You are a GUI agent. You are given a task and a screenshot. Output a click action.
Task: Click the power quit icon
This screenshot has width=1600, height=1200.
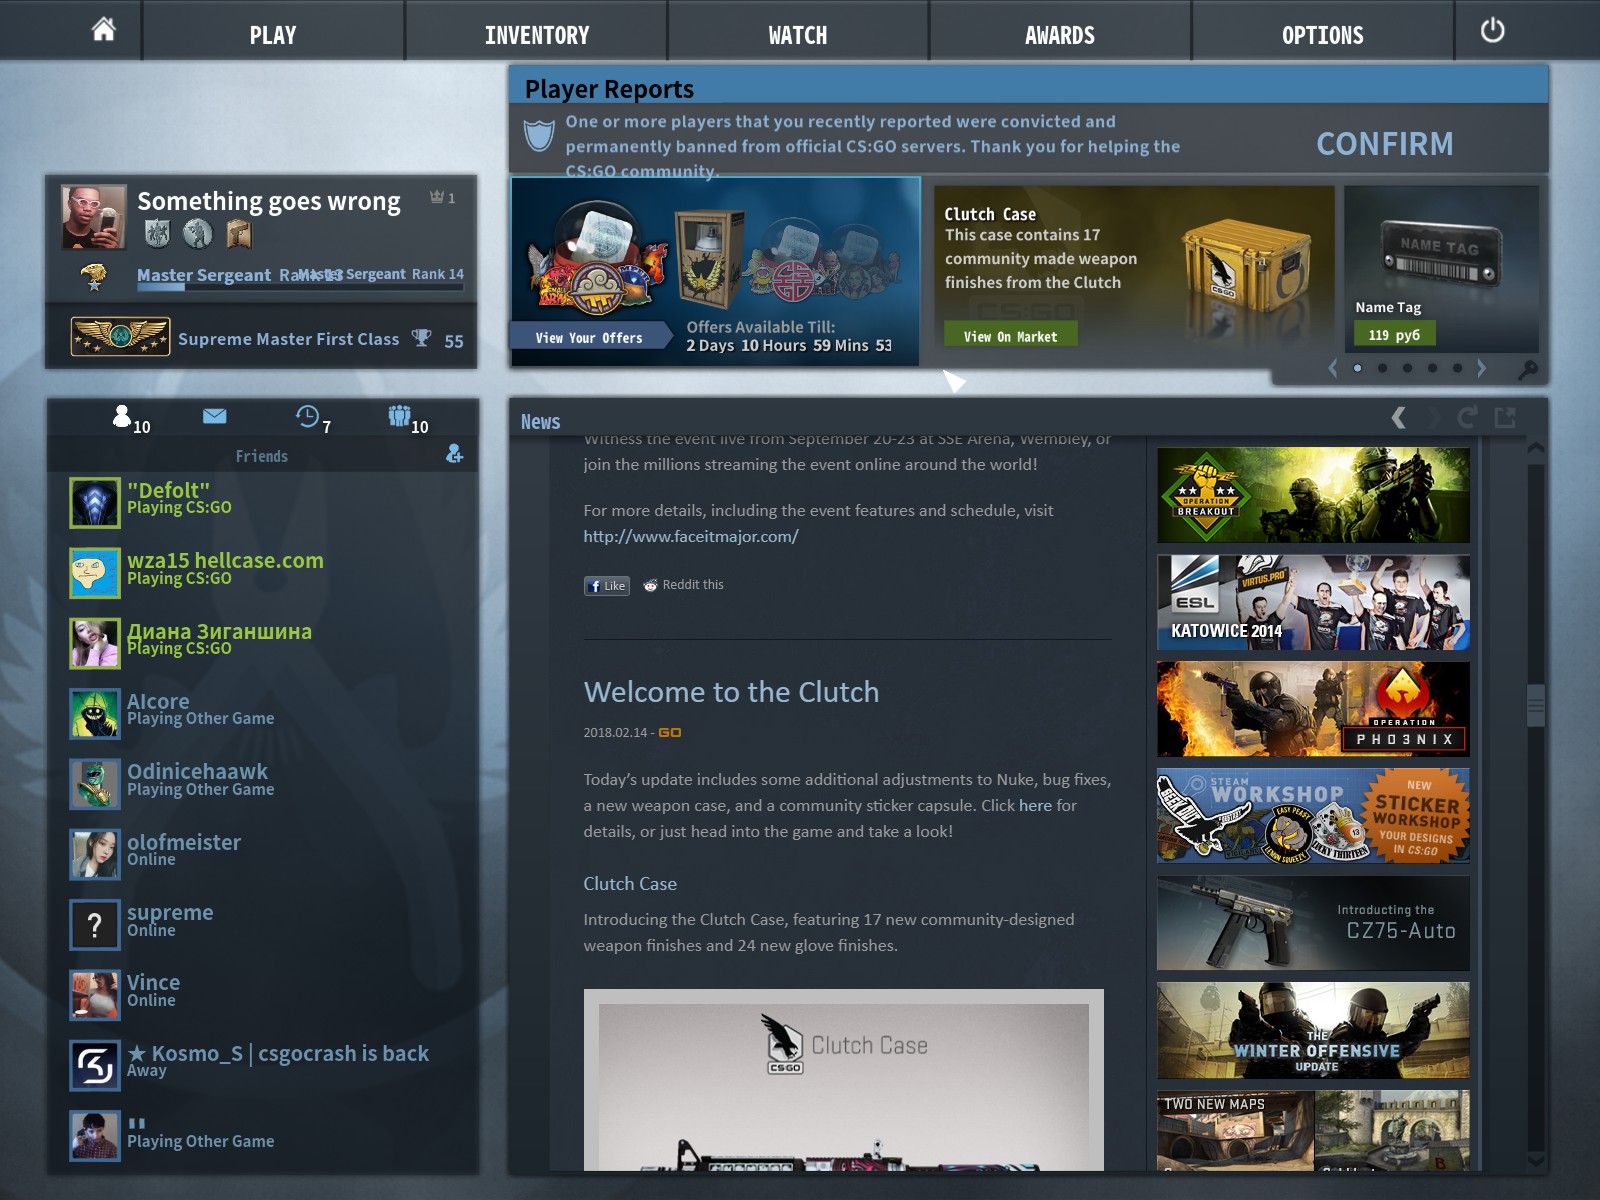(x=1492, y=30)
